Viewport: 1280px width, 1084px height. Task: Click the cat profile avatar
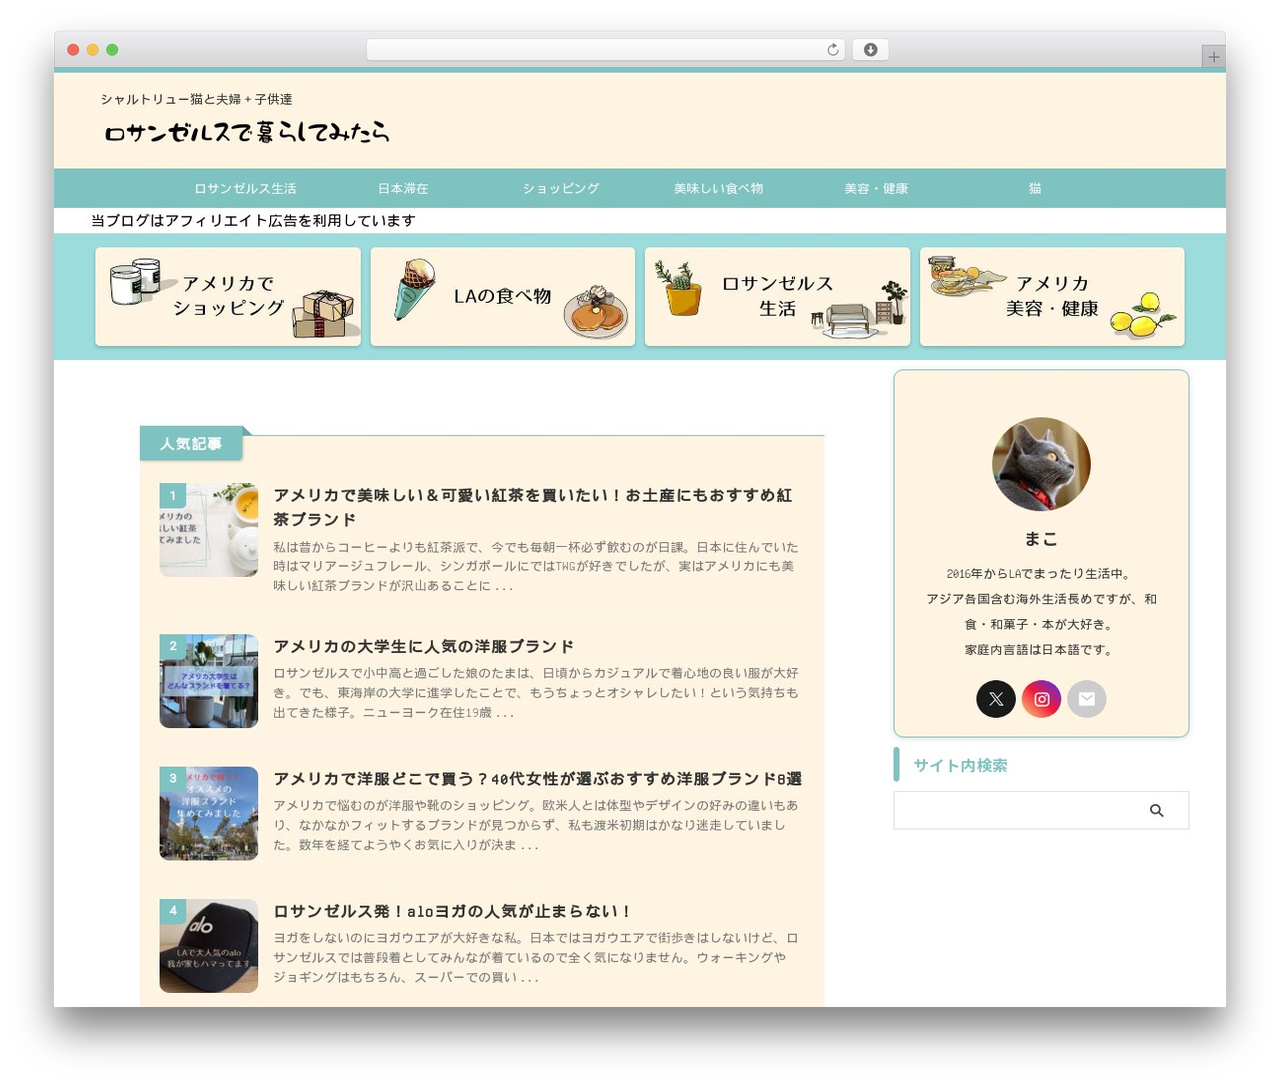tap(1041, 465)
